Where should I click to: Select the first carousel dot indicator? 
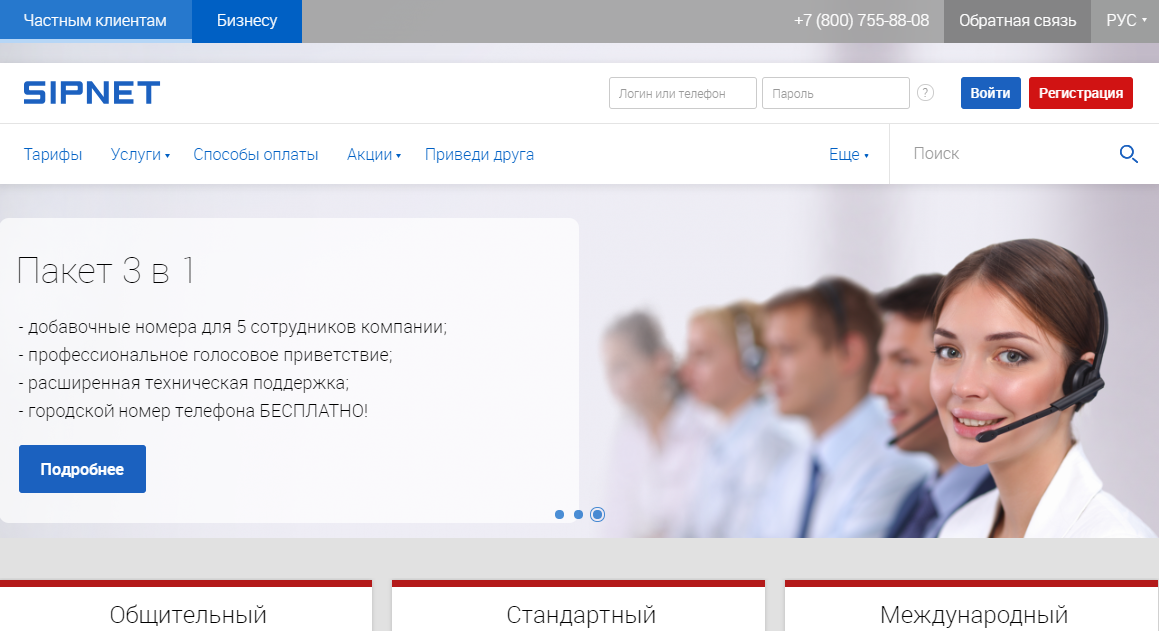pyautogui.click(x=557, y=514)
